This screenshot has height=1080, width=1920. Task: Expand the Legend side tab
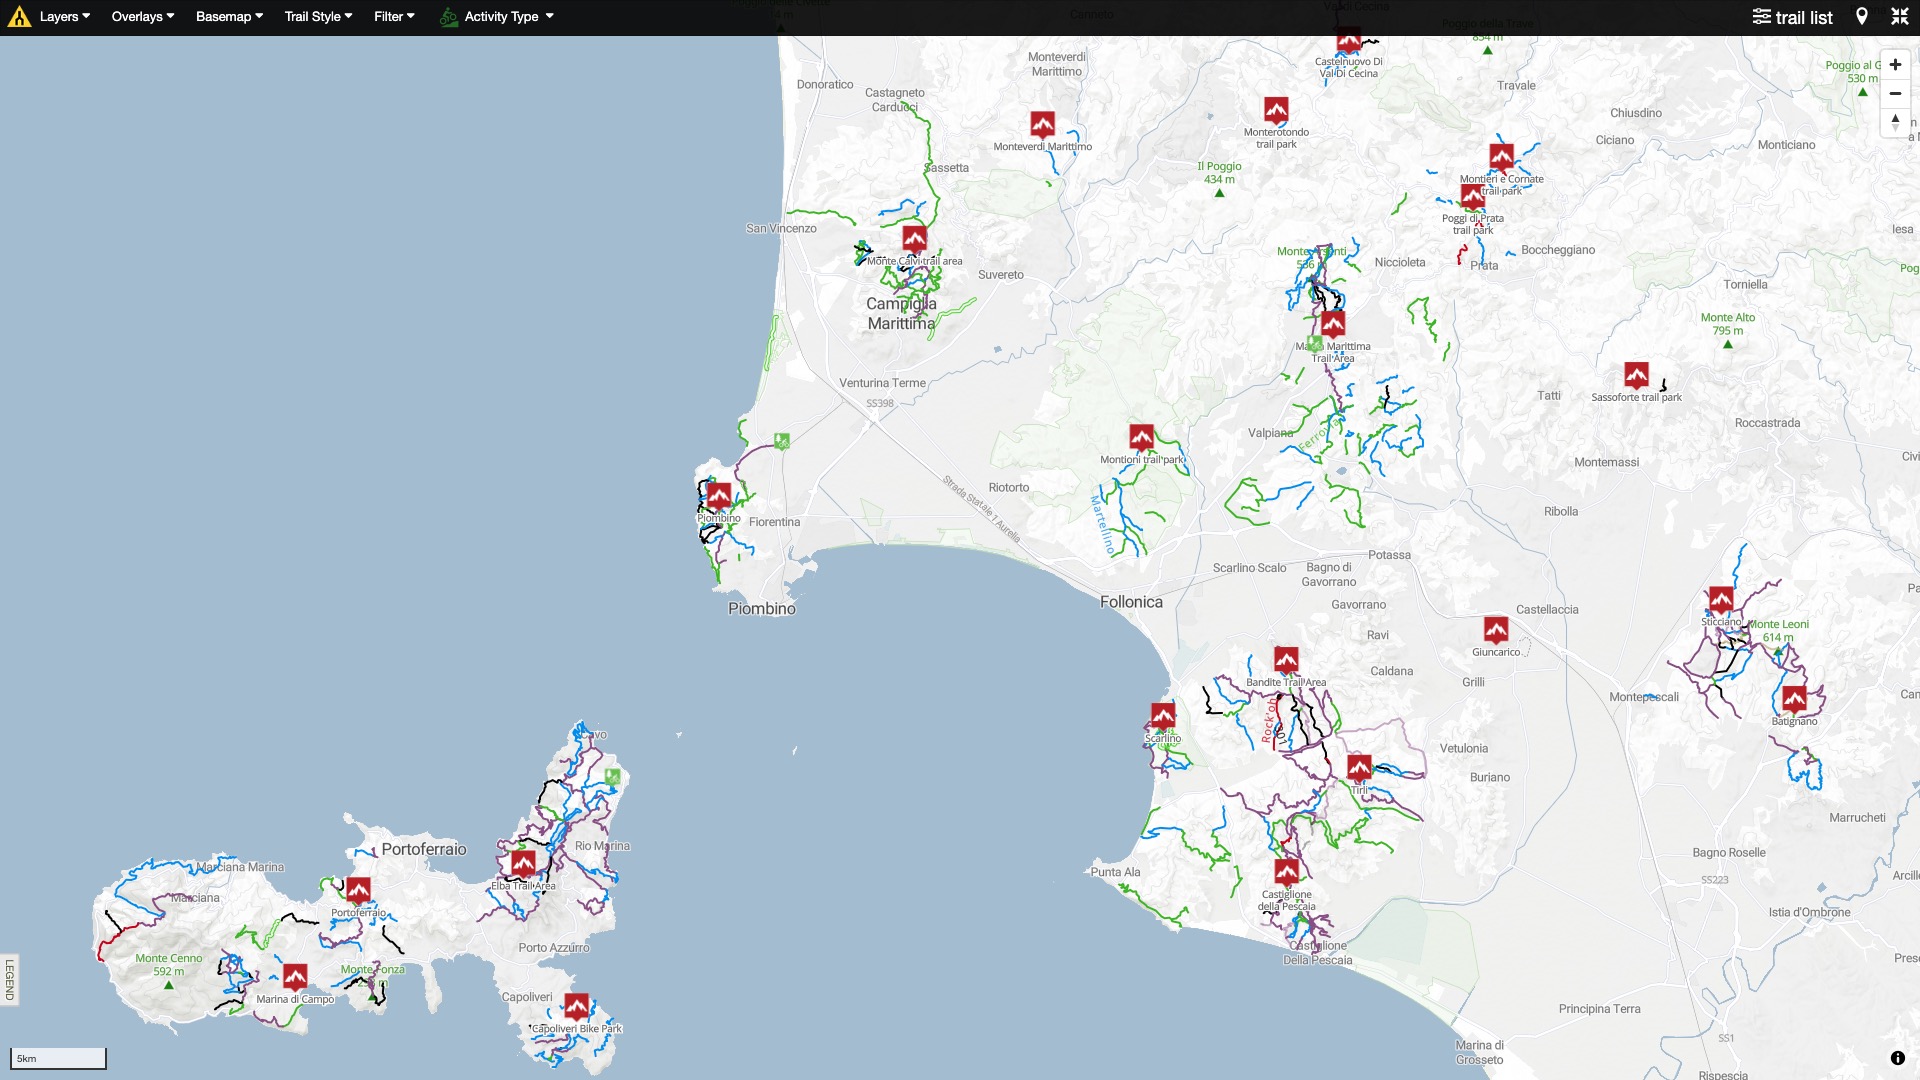tap(10, 979)
